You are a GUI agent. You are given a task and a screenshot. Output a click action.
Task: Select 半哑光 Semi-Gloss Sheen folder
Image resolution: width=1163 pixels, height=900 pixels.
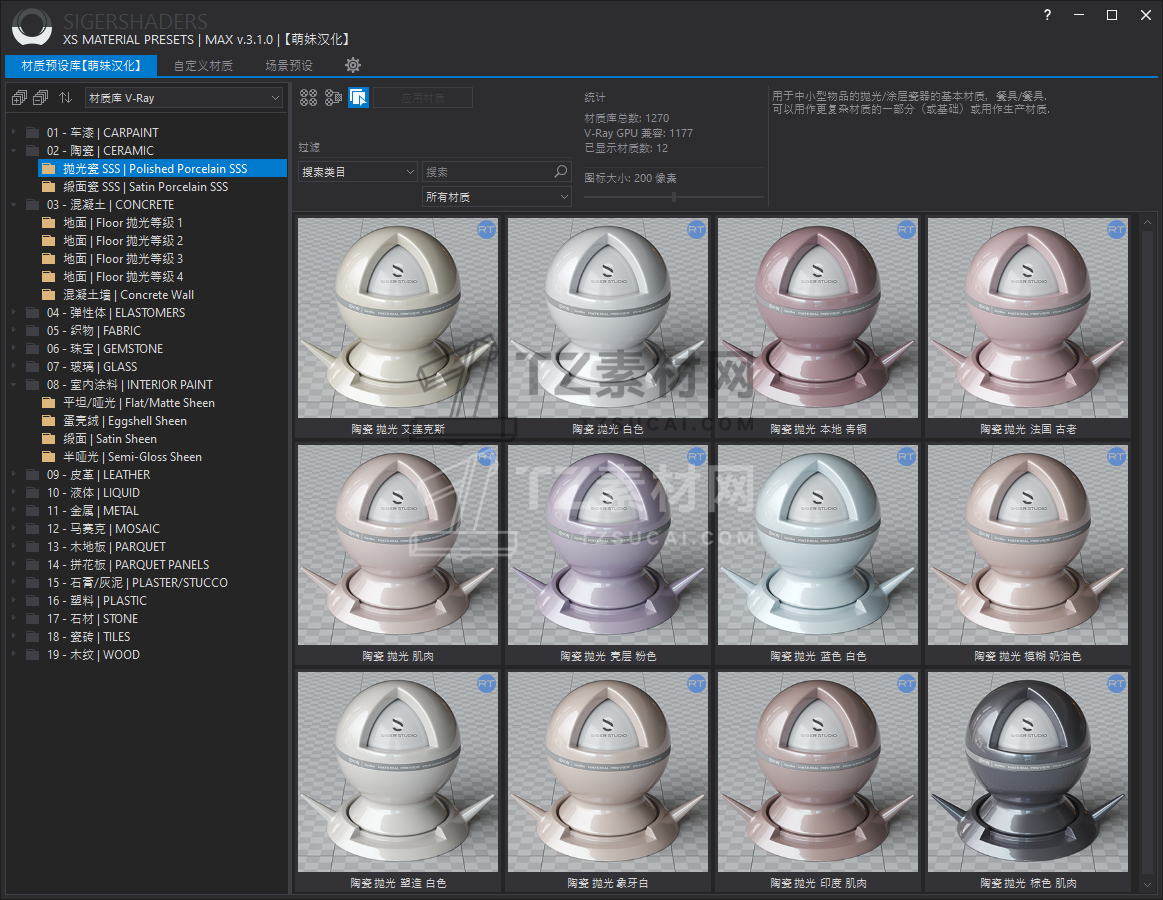point(131,457)
